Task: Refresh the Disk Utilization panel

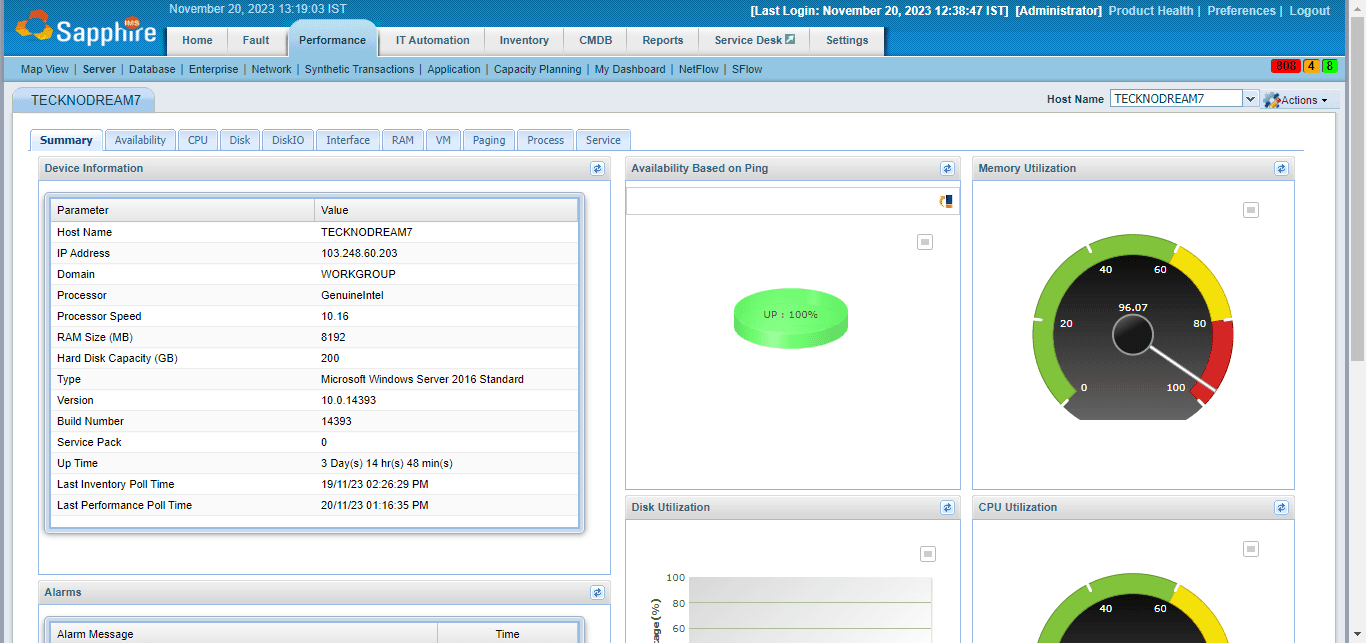Action: pos(947,508)
